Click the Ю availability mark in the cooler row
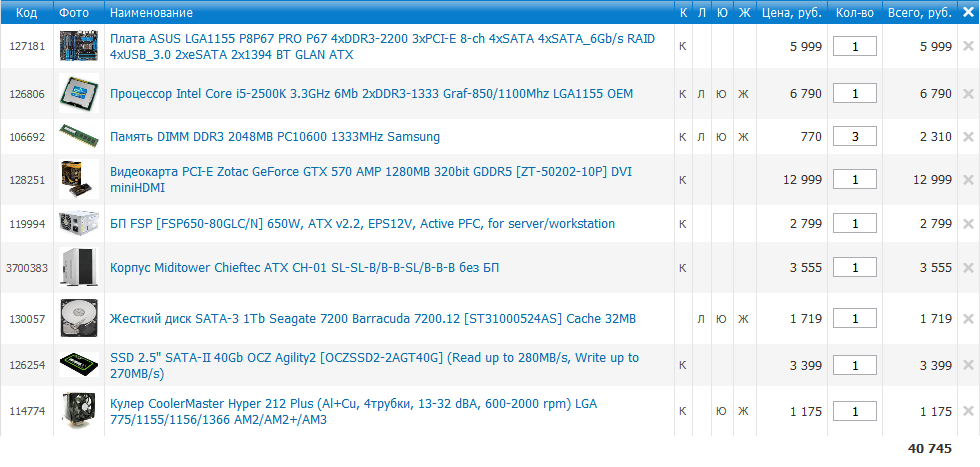Image resolution: width=980 pixels, height=467 pixels. click(722, 411)
